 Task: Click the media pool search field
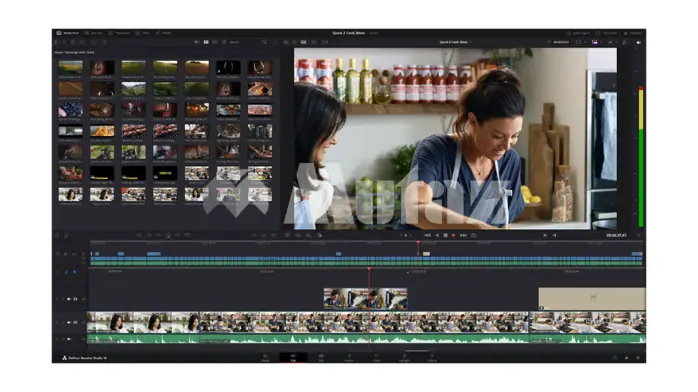[x=244, y=42]
